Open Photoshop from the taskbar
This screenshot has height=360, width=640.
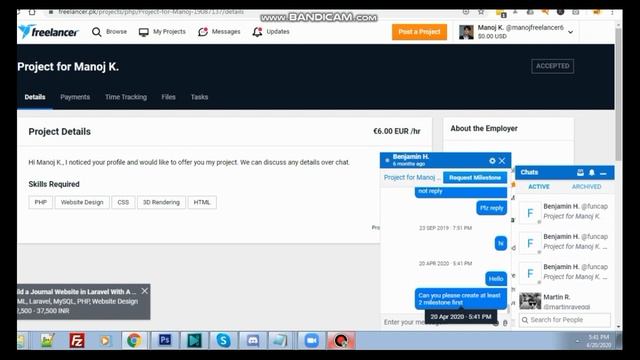165,340
